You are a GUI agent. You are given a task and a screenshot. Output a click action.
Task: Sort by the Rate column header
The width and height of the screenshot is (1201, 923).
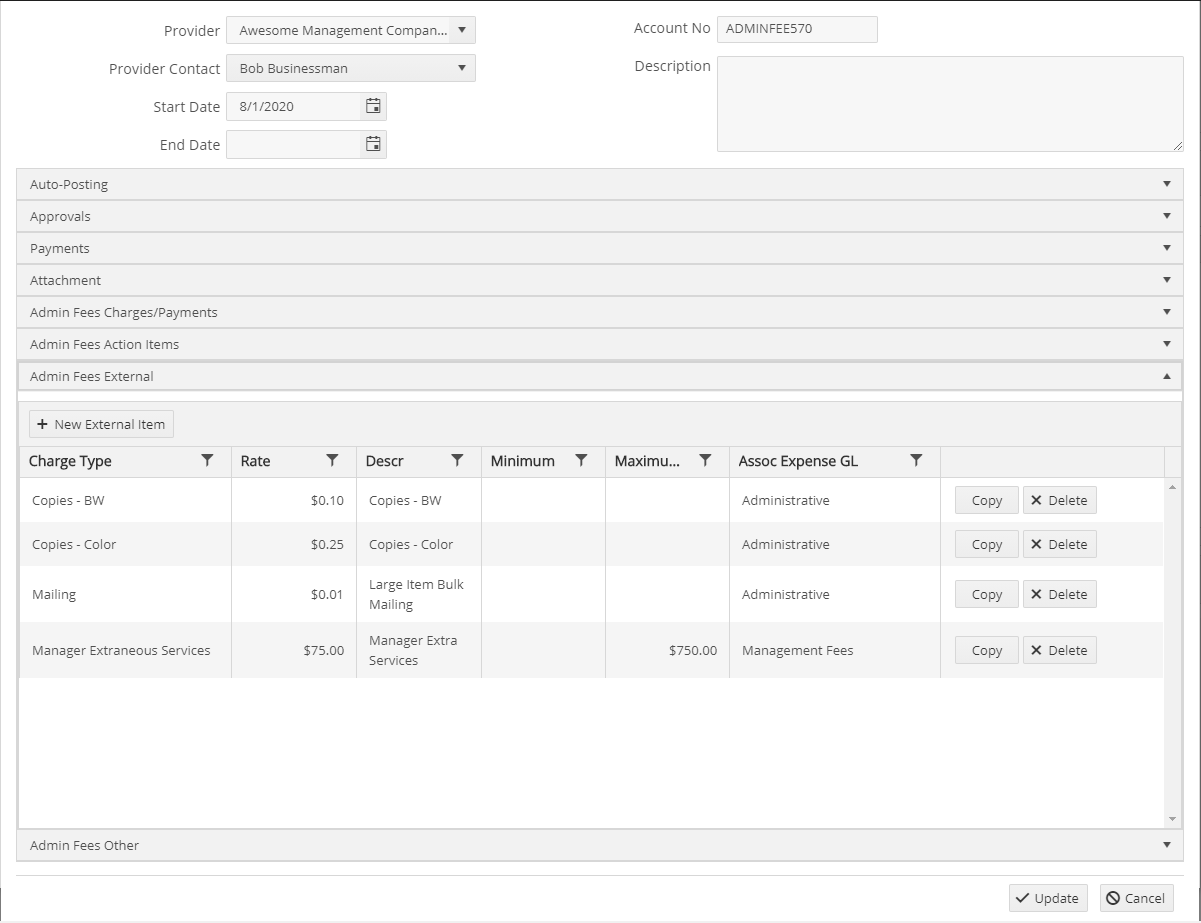point(255,461)
